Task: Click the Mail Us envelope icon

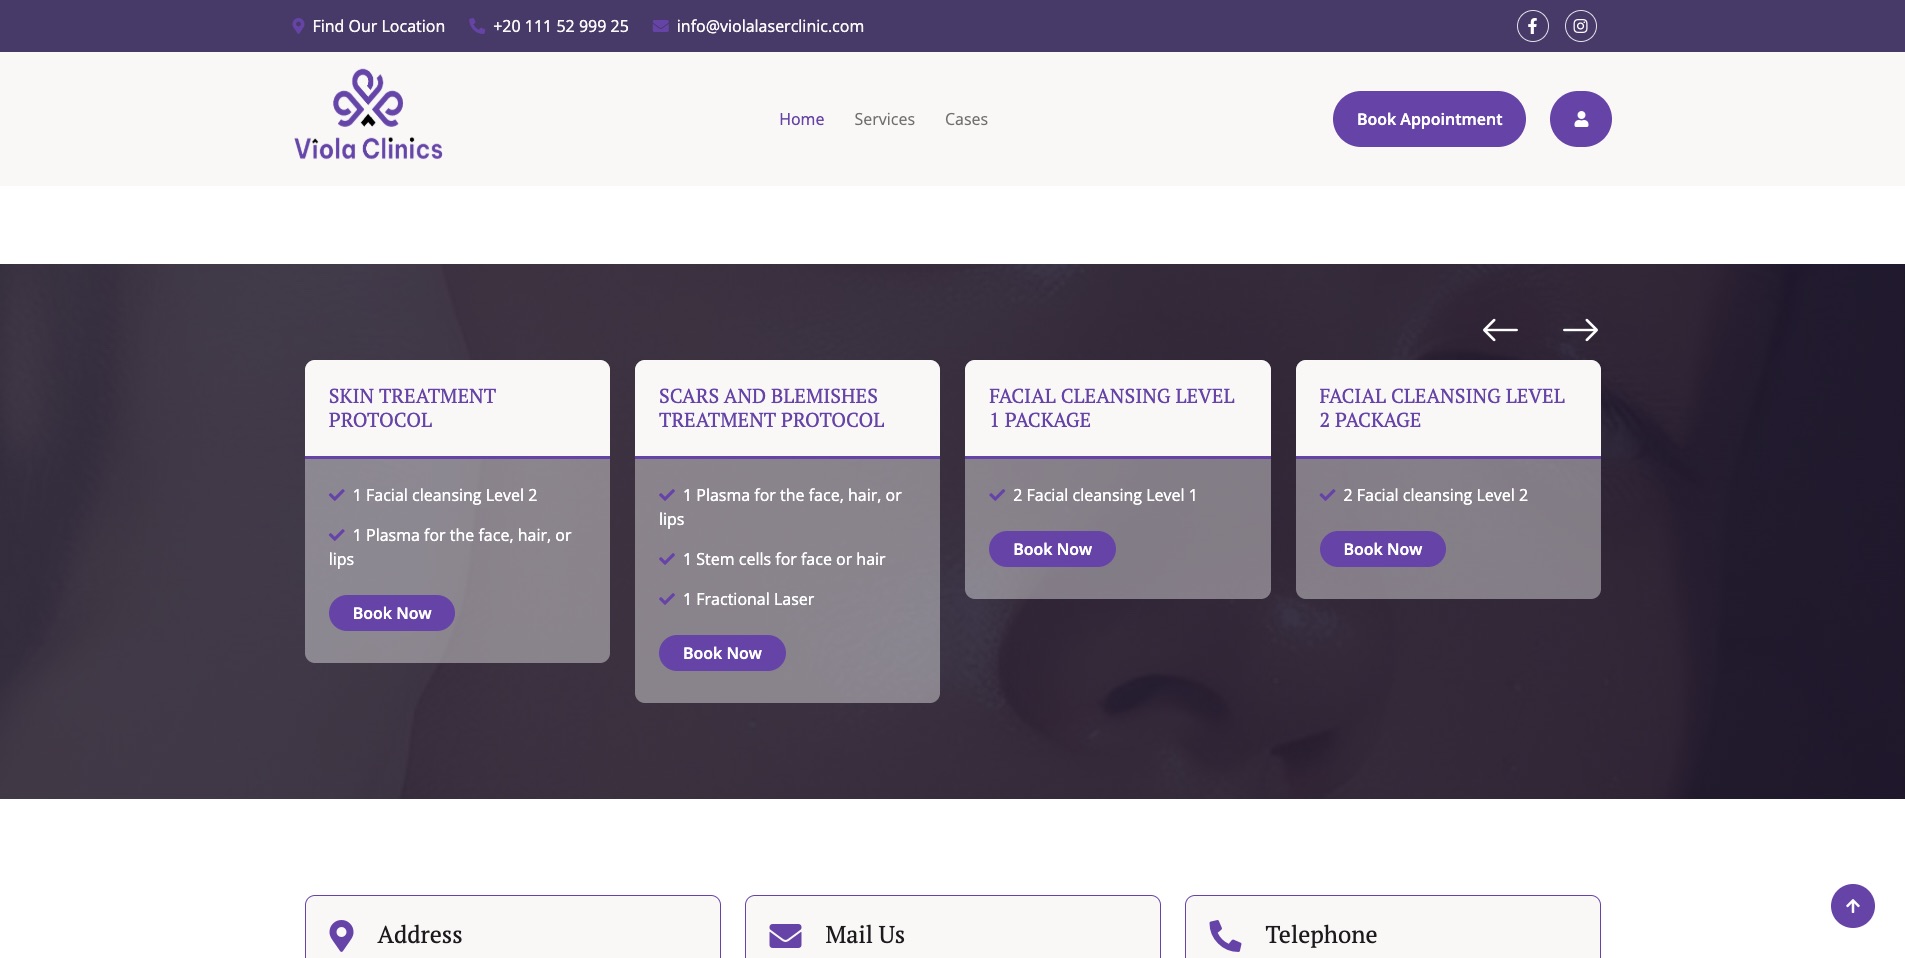Action: pyautogui.click(x=785, y=935)
